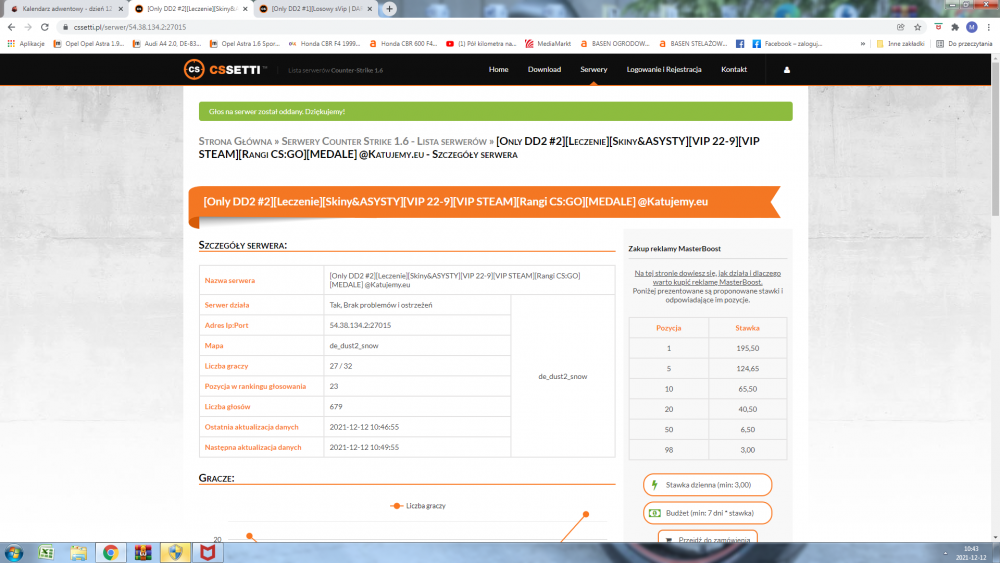Open Chrome profile avatar icon
This screenshot has width=1000, height=563.
971,27
